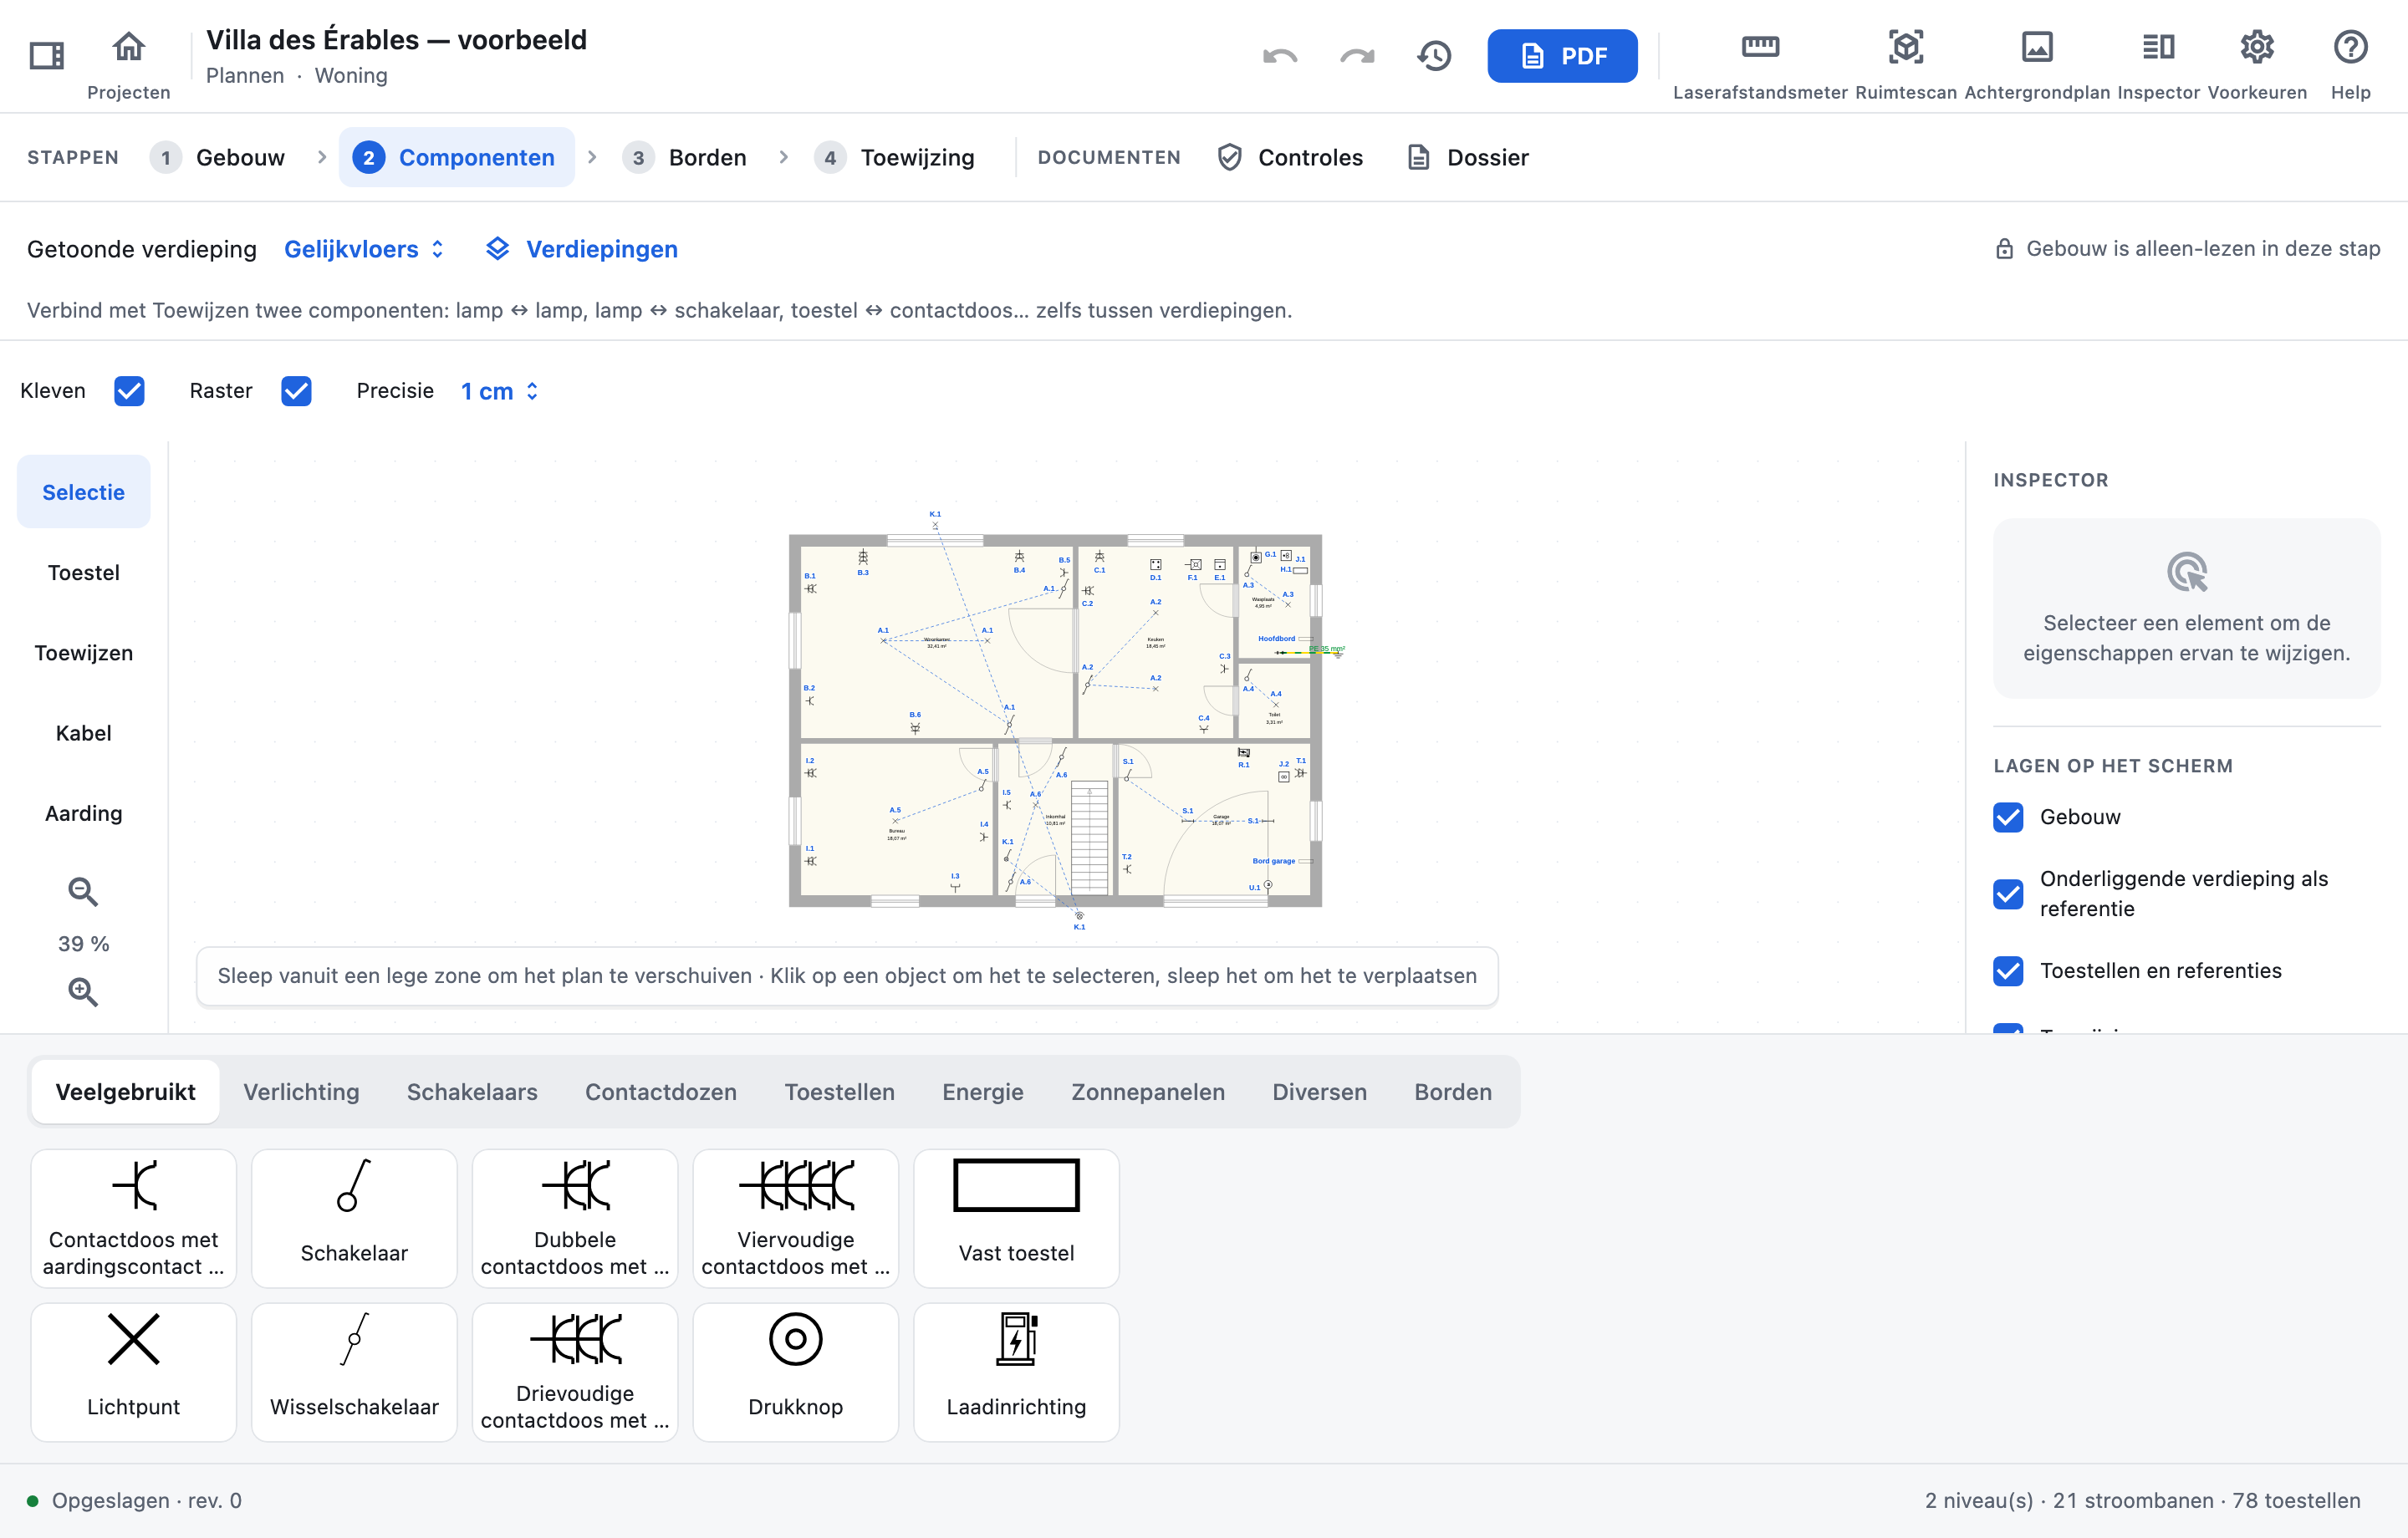Uncheck Toestellen en referenties layer

click(2008, 971)
